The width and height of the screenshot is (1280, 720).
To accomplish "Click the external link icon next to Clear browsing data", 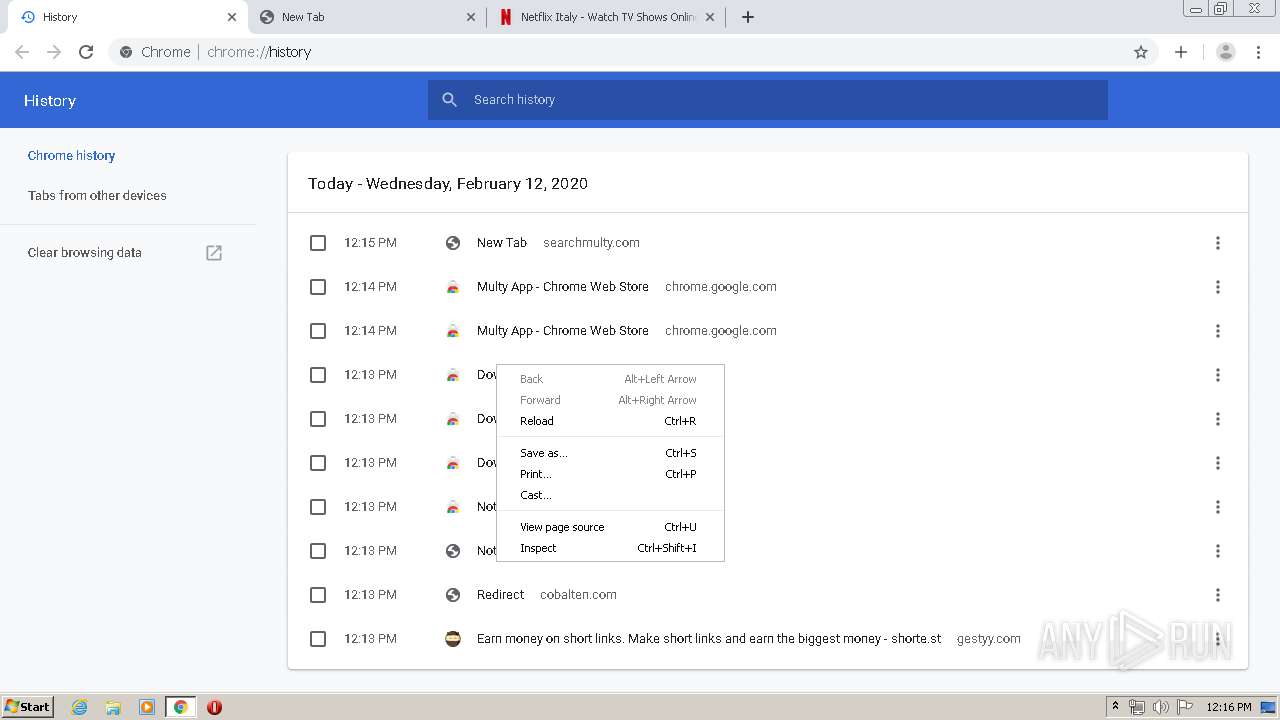I will point(214,253).
